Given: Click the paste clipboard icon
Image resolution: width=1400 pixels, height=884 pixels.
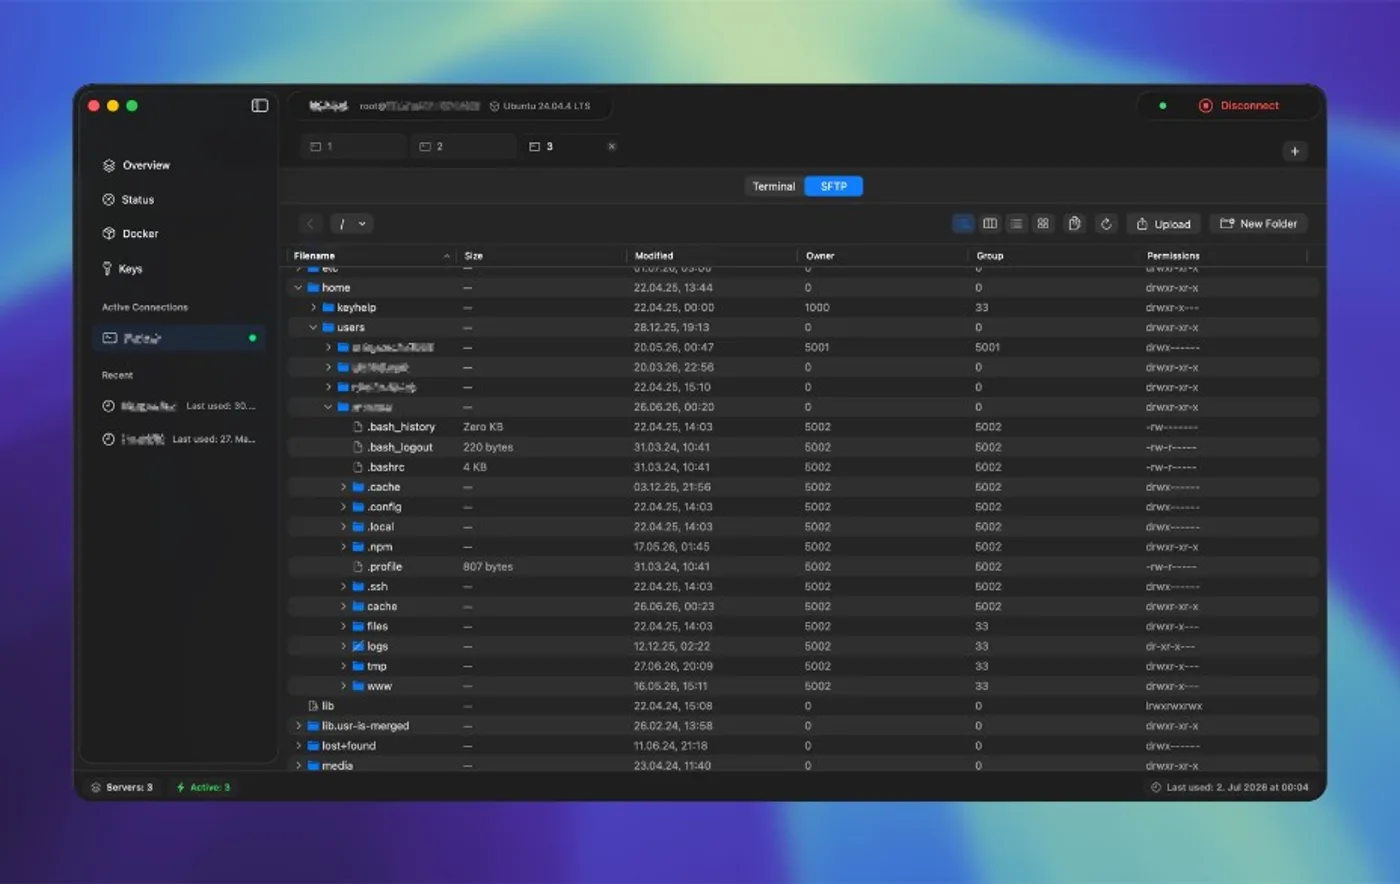Looking at the screenshot, I should 1075,224.
